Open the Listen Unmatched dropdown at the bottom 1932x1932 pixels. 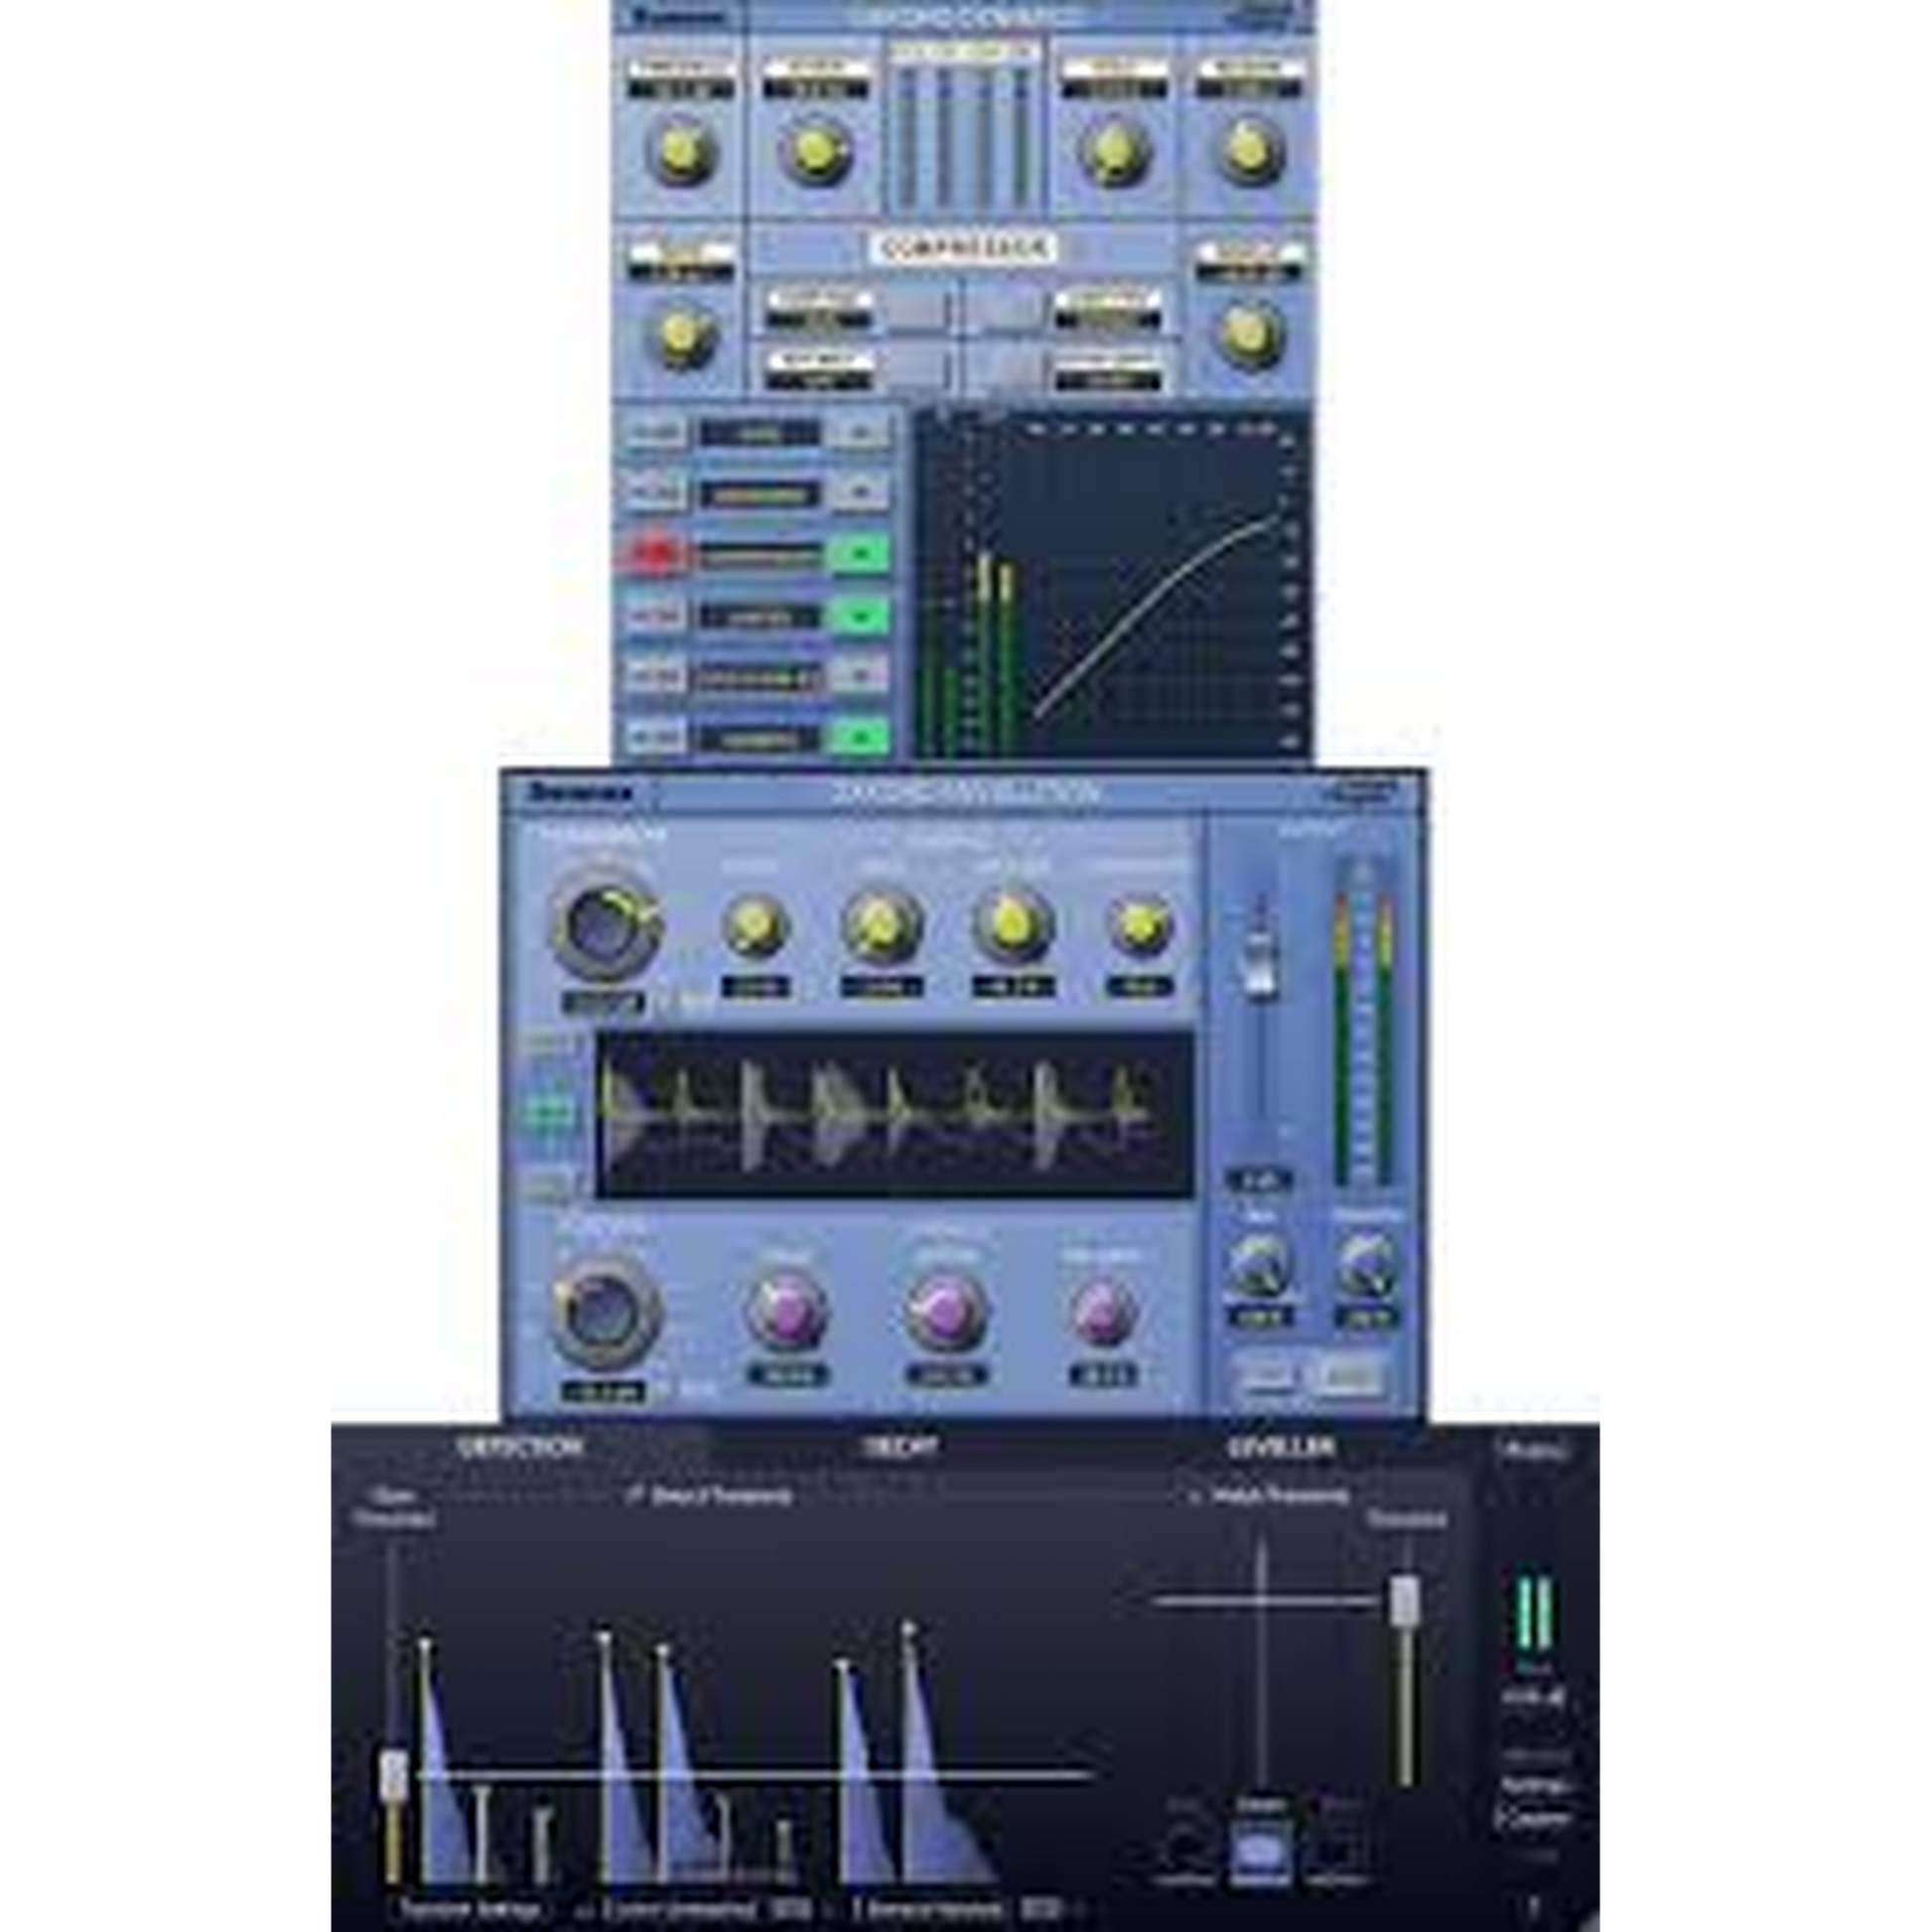click(680, 1908)
